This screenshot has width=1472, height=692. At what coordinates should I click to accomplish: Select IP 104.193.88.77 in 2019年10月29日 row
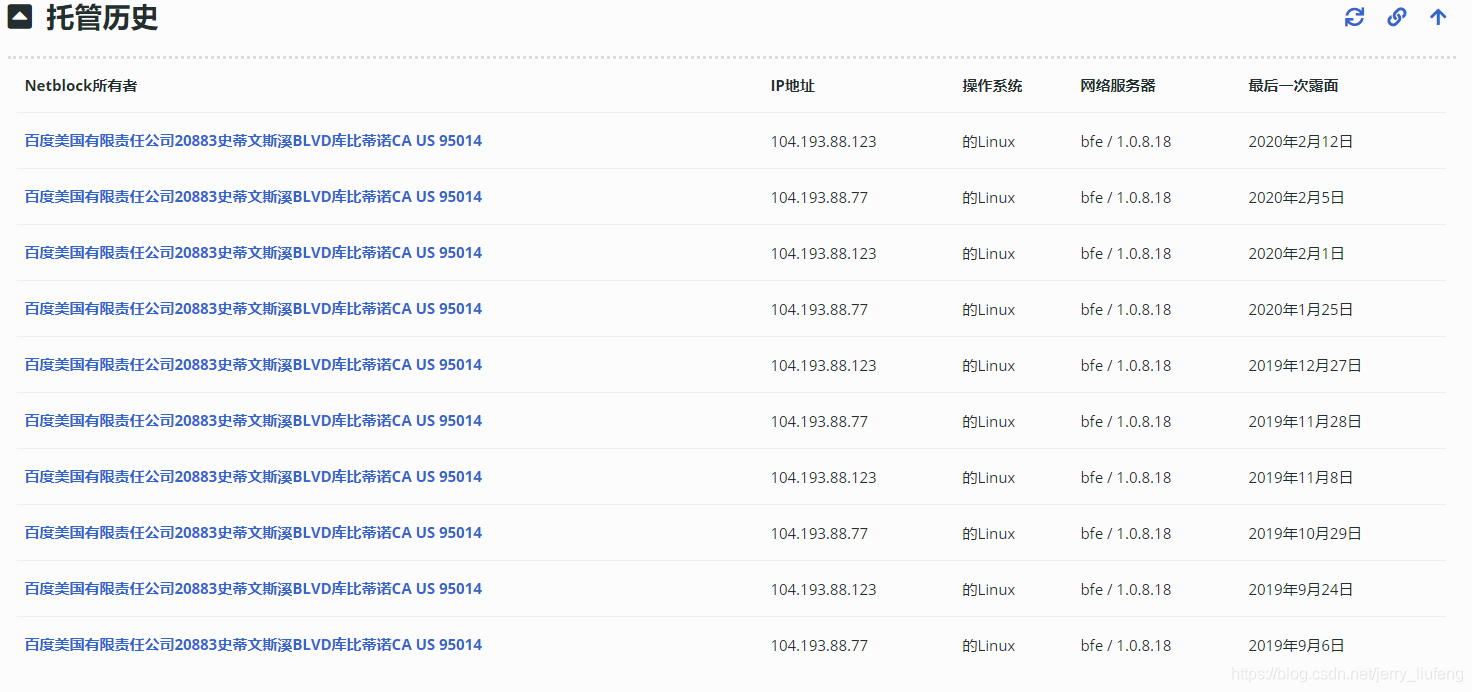pos(819,534)
